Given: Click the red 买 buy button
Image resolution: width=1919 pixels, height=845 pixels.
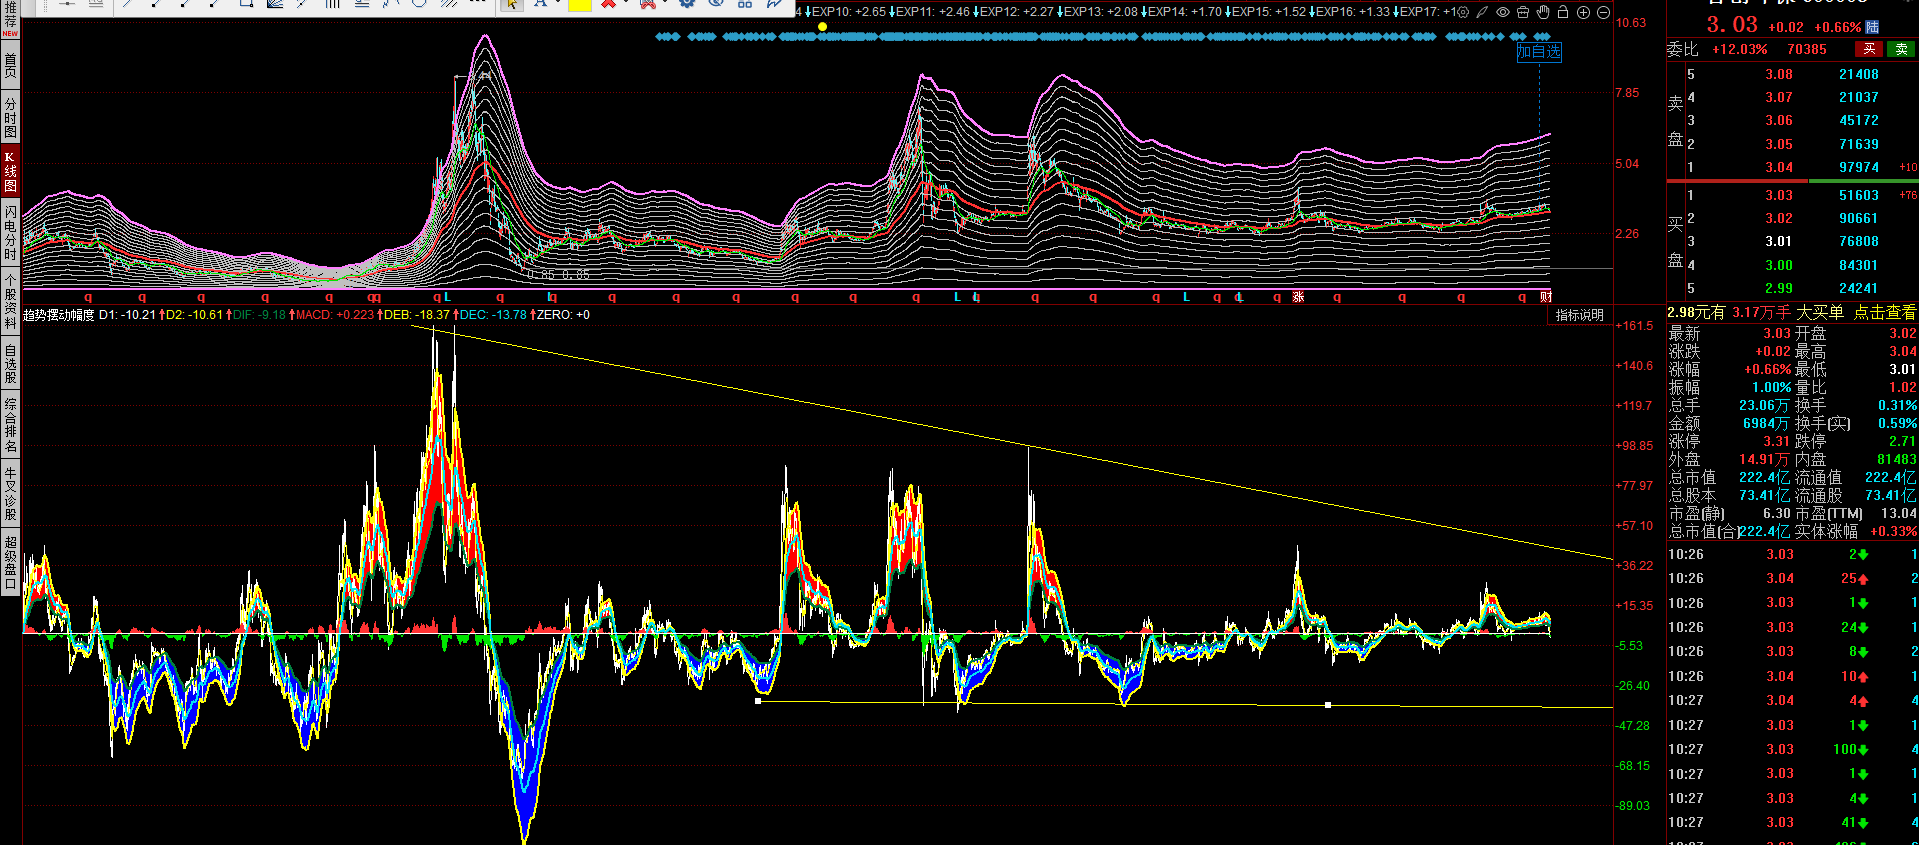Looking at the screenshot, I should [x=1869, y=49].
